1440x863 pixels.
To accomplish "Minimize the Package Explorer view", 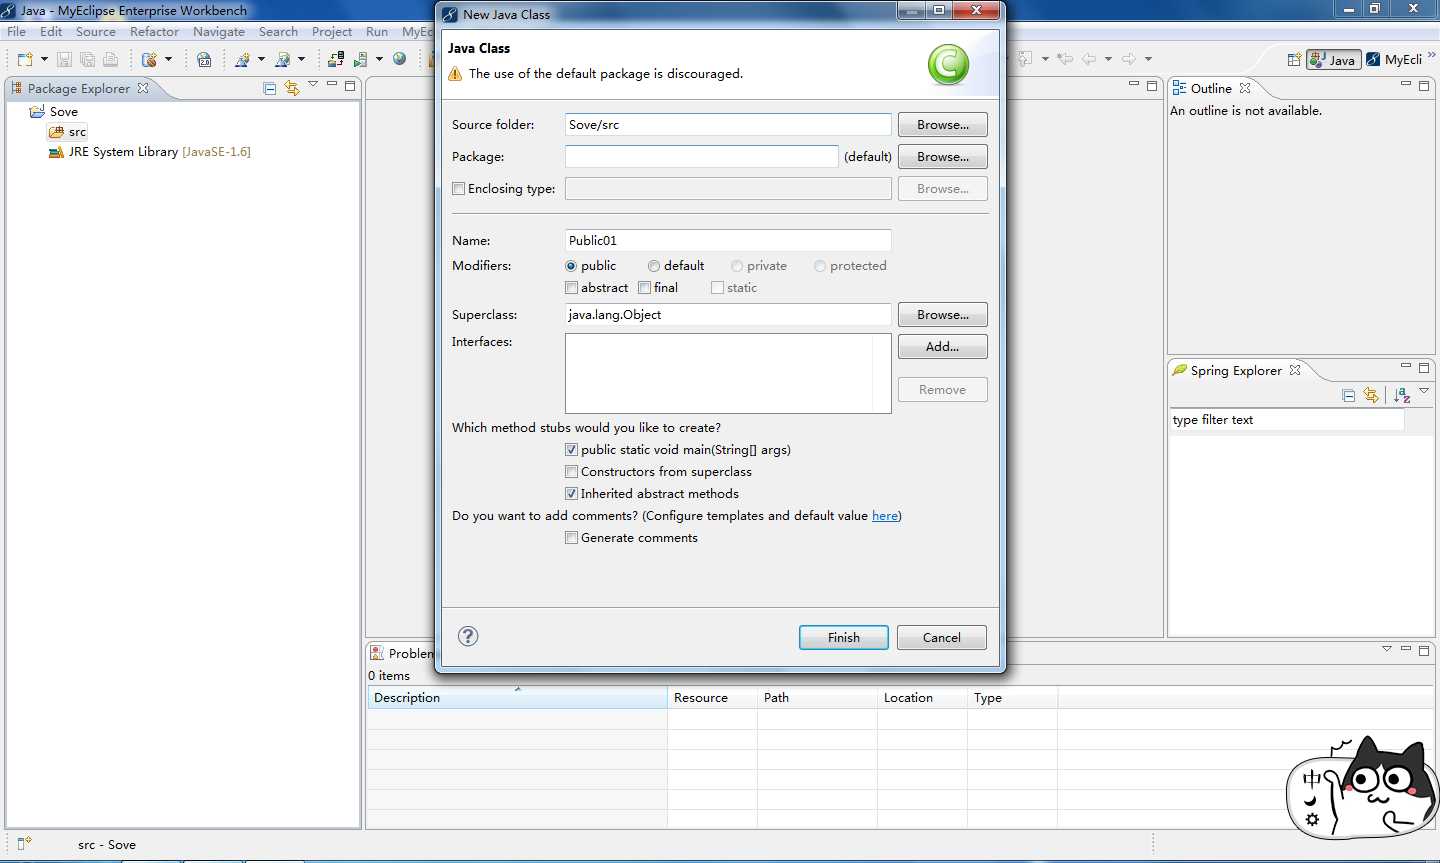I will click(332, 85).
